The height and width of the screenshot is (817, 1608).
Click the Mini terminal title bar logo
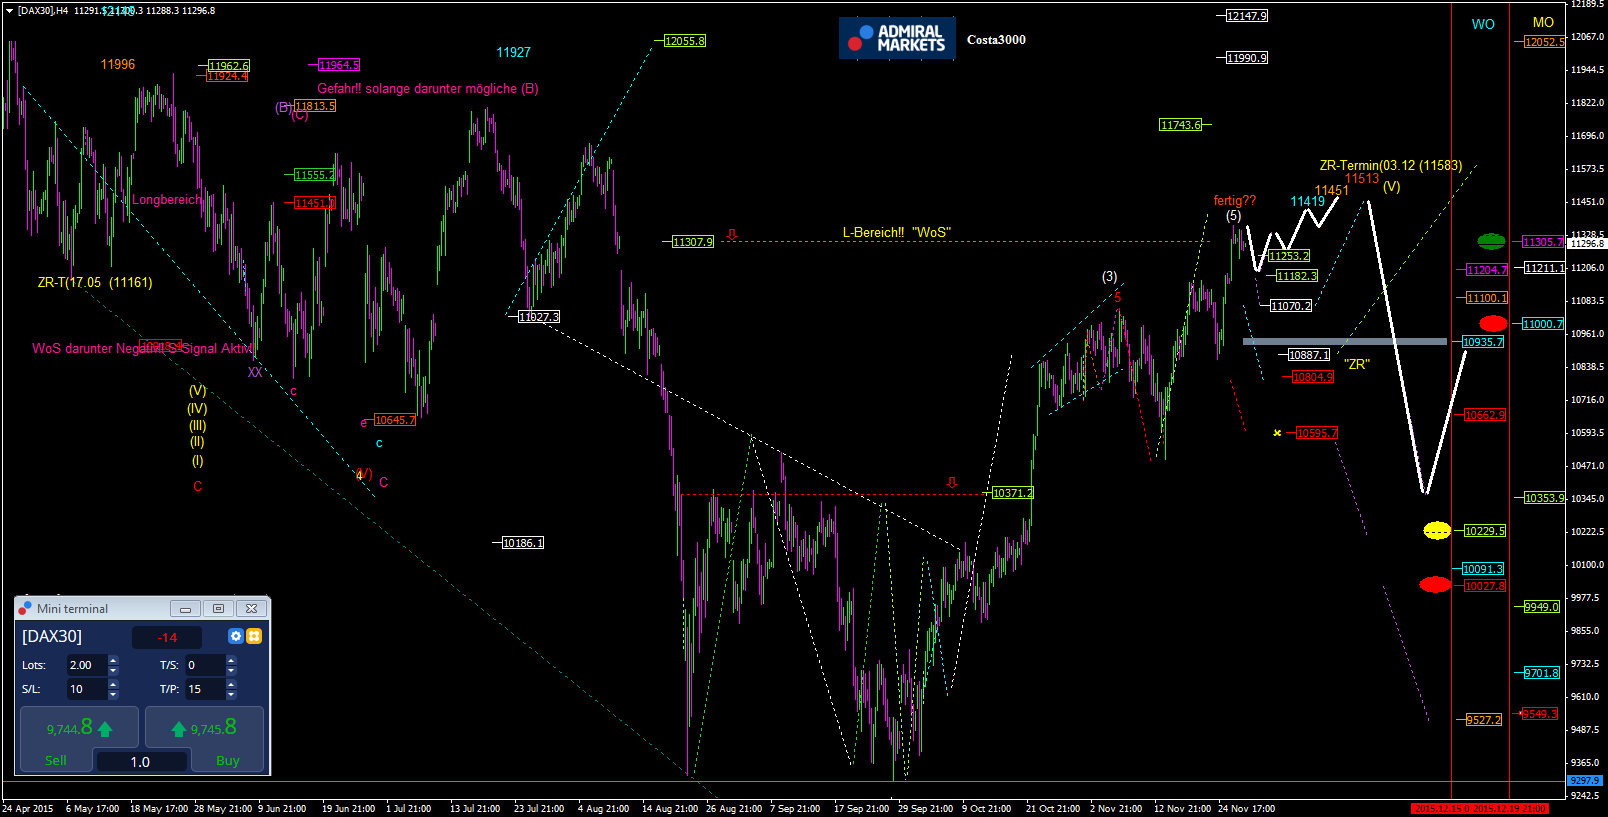click(x=25, y=608)
